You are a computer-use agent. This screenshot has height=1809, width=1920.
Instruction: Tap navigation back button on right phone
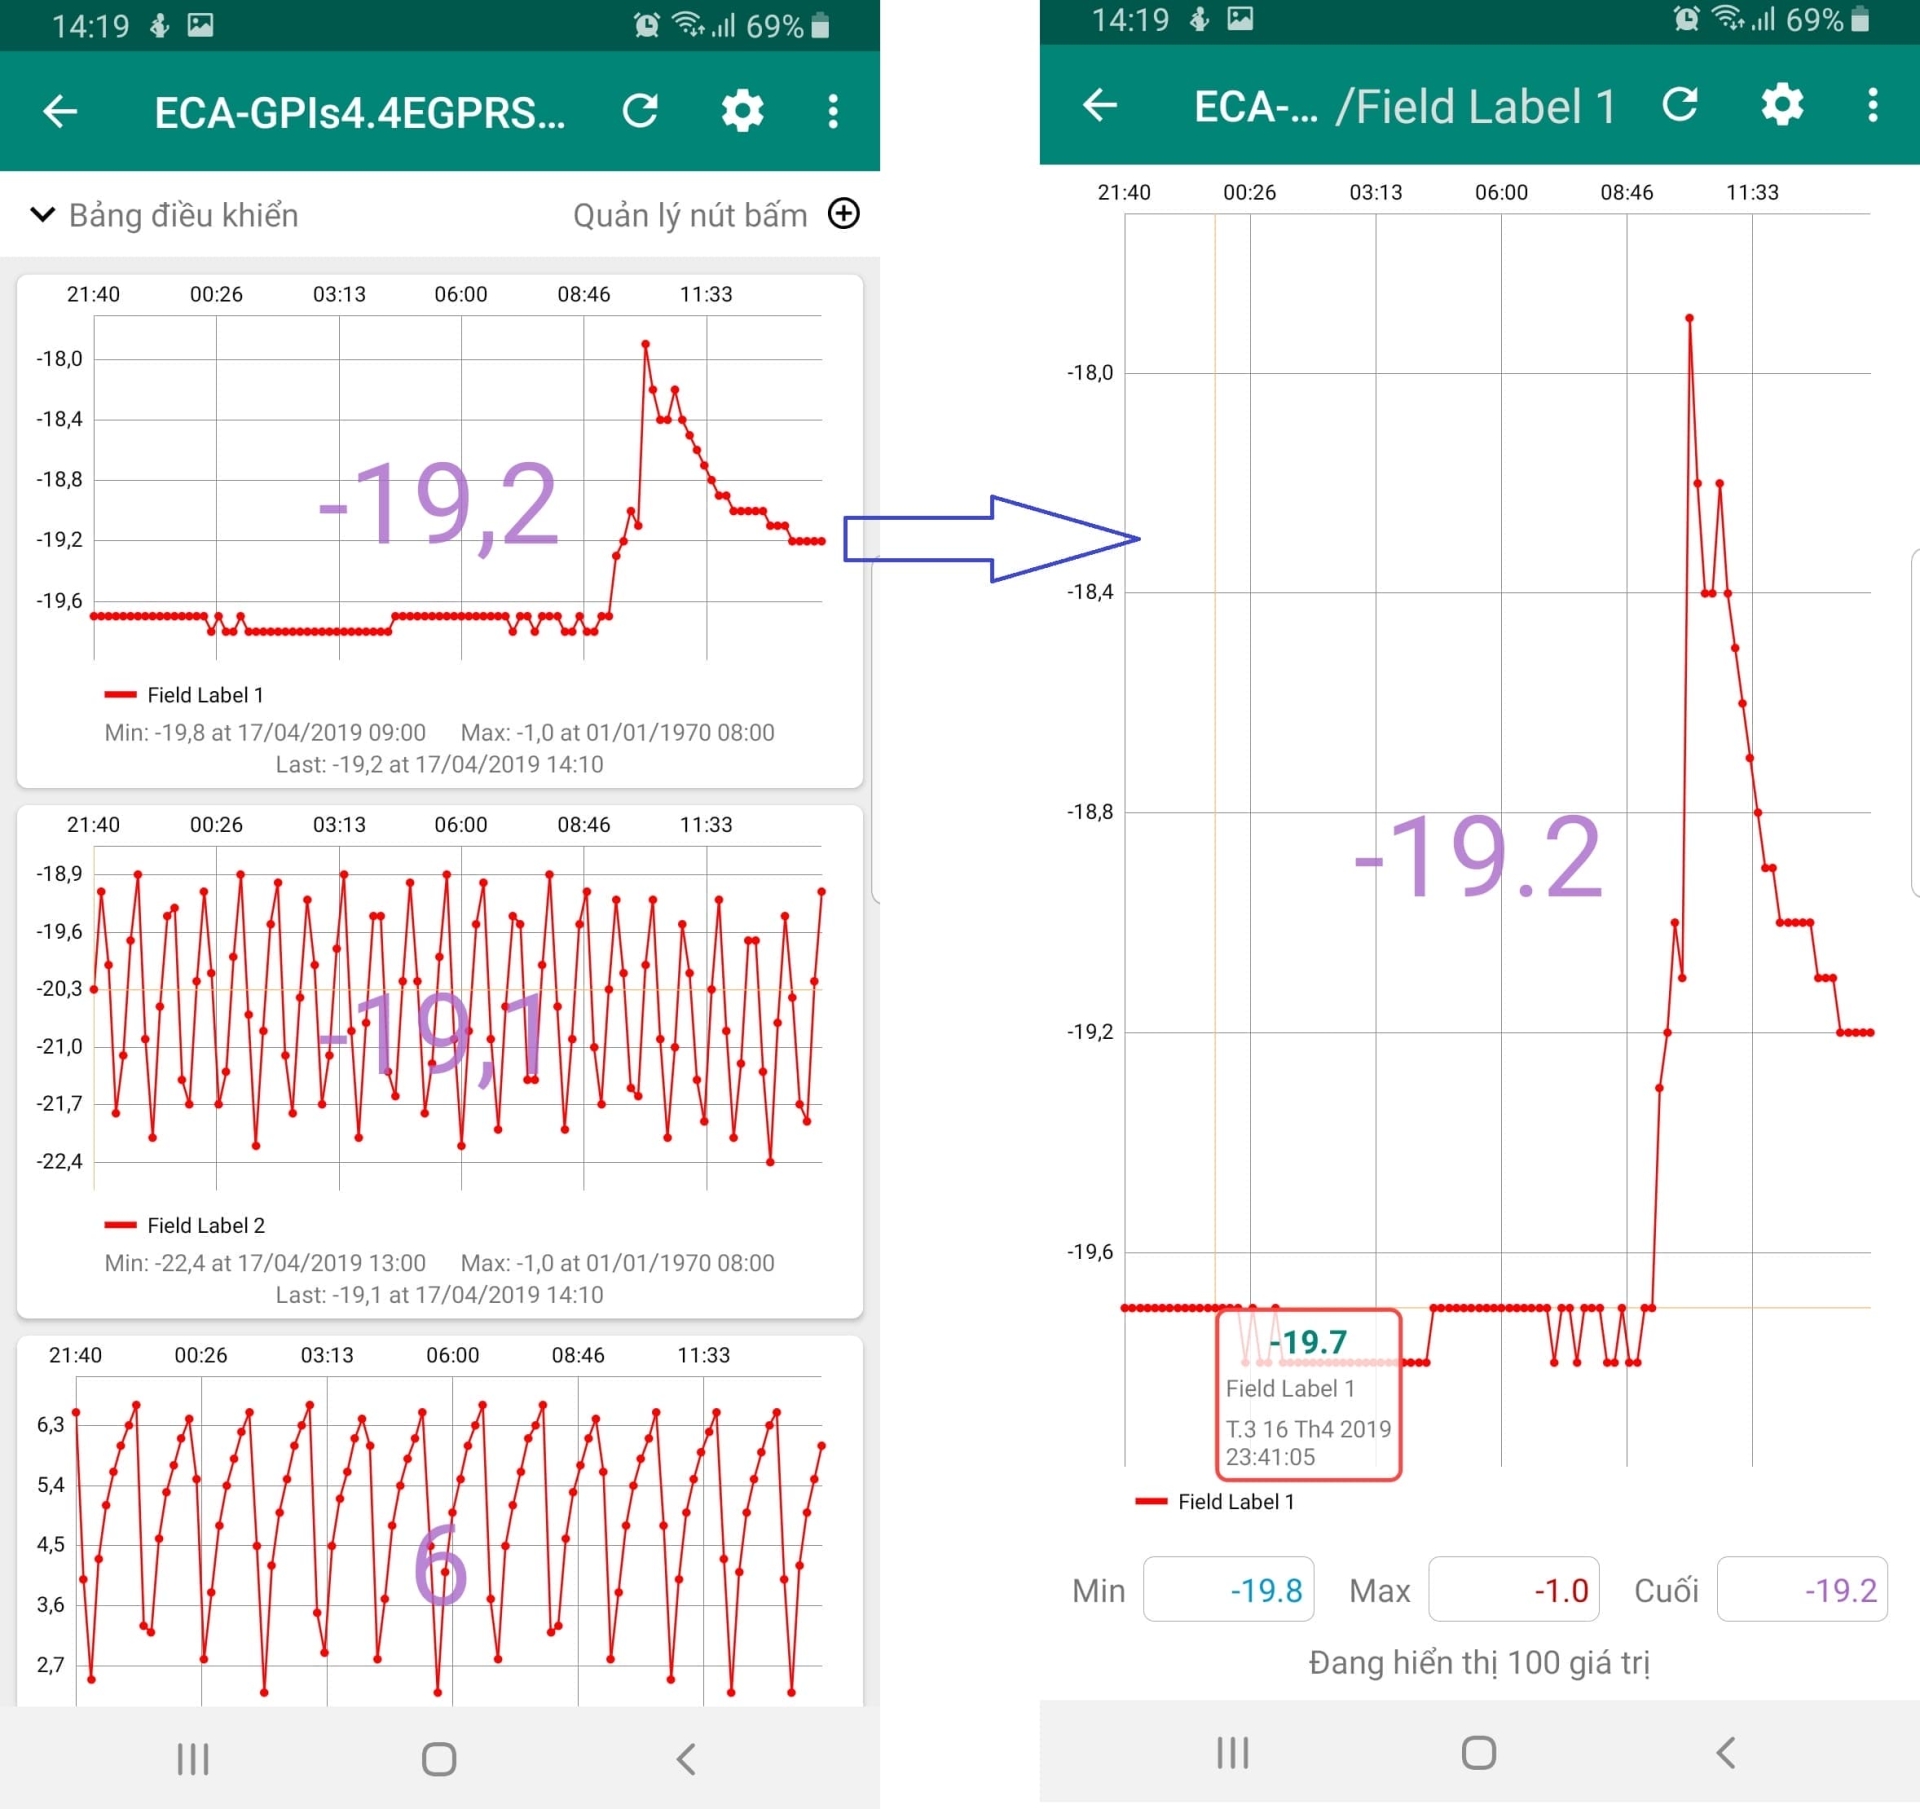point(1726,1753)
